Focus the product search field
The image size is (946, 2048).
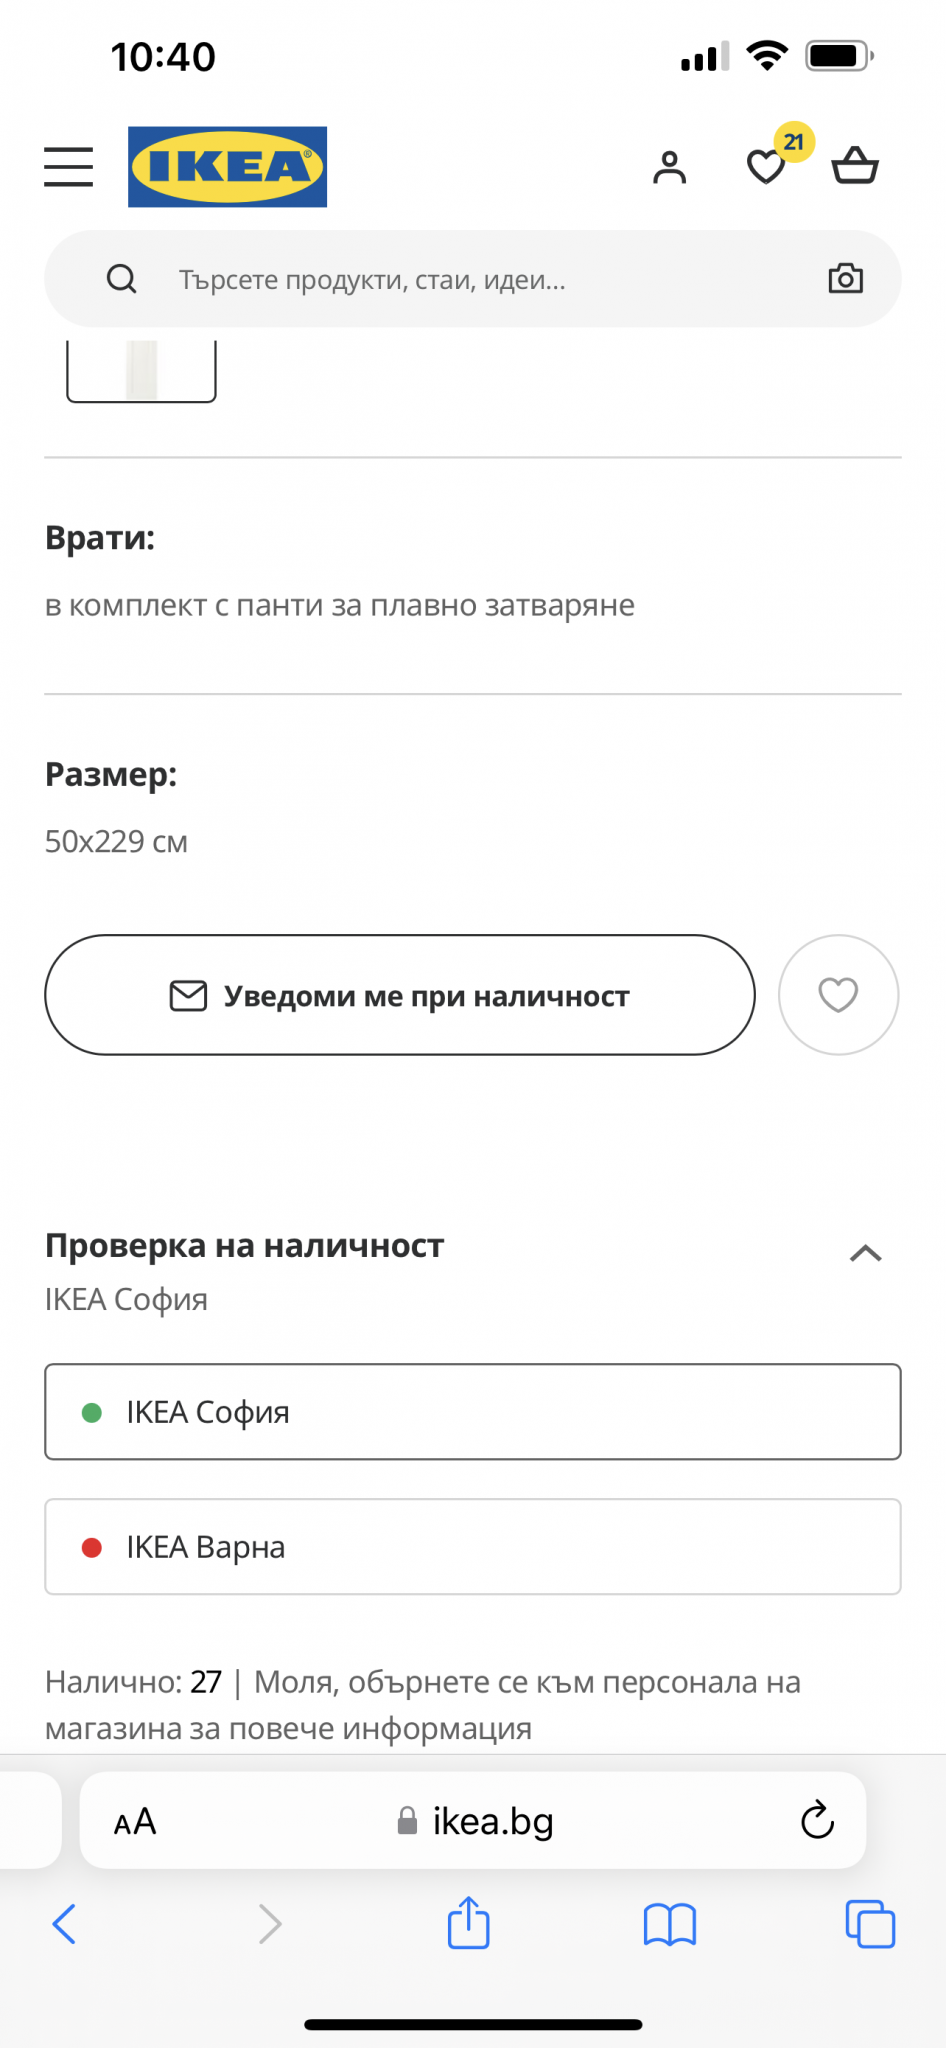click(470, 280)
